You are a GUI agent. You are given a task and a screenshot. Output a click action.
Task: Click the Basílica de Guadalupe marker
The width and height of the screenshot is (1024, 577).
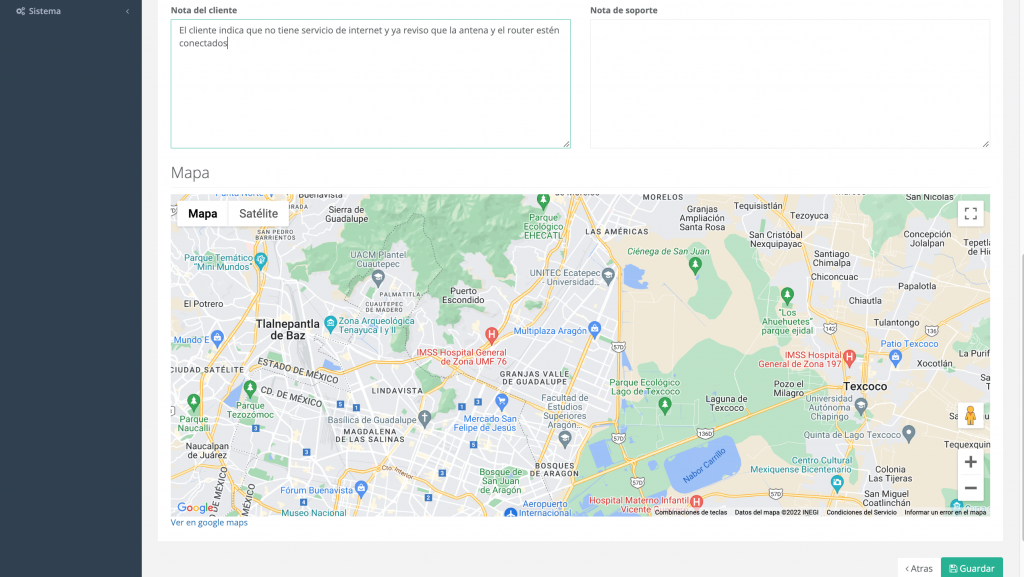tap(424, 418)
